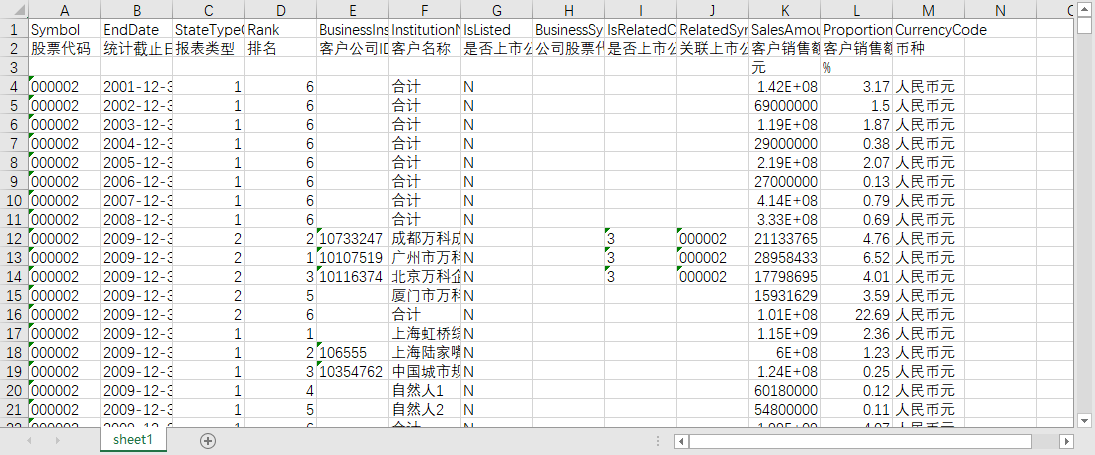This screenshot has height=455, width=1095.
Task: Select column A header
Action: (65, 10)
